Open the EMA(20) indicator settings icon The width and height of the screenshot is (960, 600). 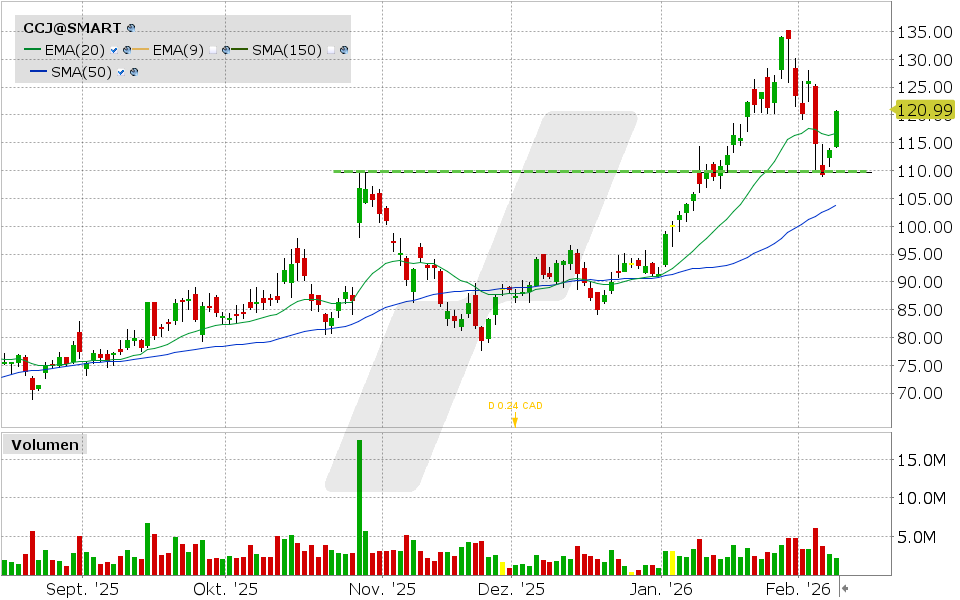coord(126,50)
